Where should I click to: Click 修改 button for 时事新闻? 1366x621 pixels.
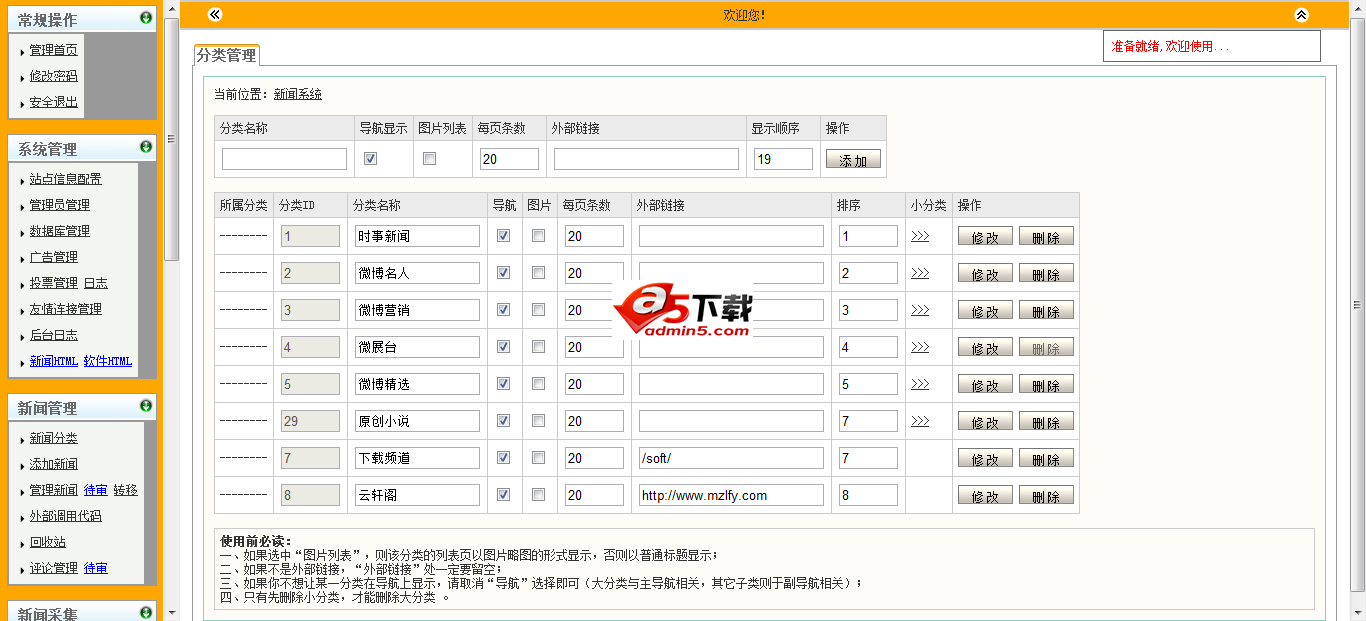point(985,237)
